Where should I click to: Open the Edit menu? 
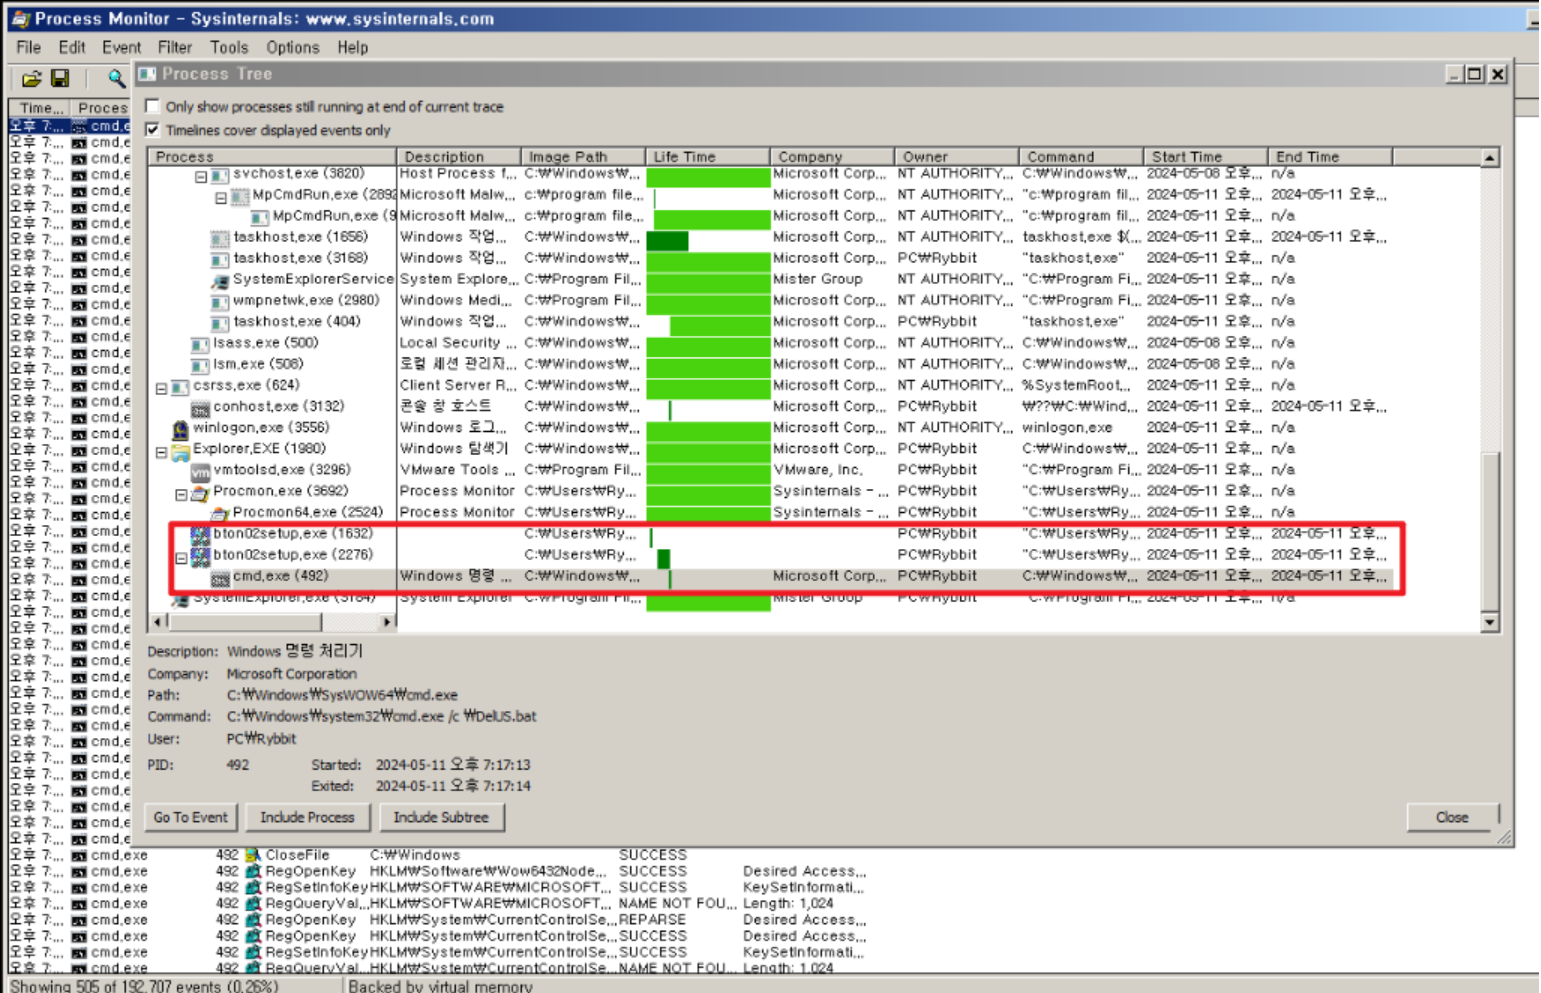click(x=71, y=47)
